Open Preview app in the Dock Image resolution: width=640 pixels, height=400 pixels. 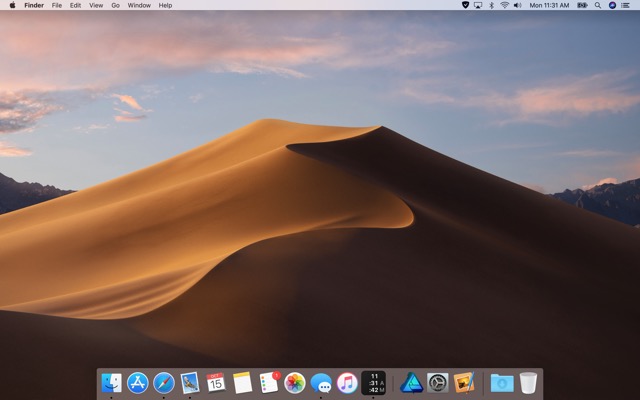[x=190, y=383]
